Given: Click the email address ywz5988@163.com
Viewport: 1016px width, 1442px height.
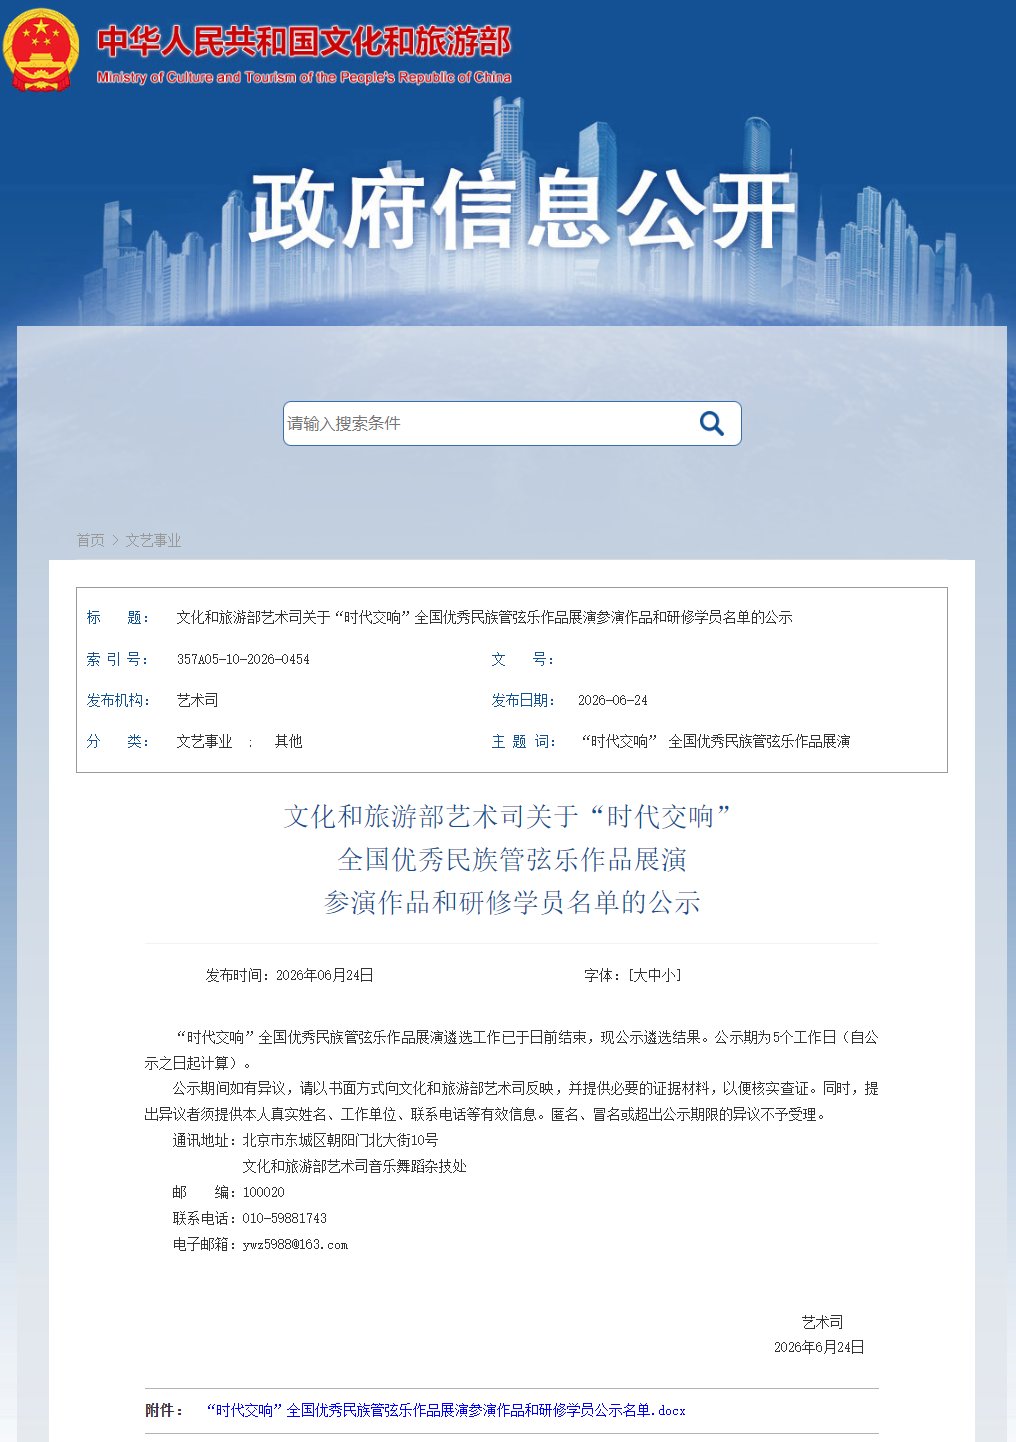Looking at the screenshot, I should coord(295,1244).
